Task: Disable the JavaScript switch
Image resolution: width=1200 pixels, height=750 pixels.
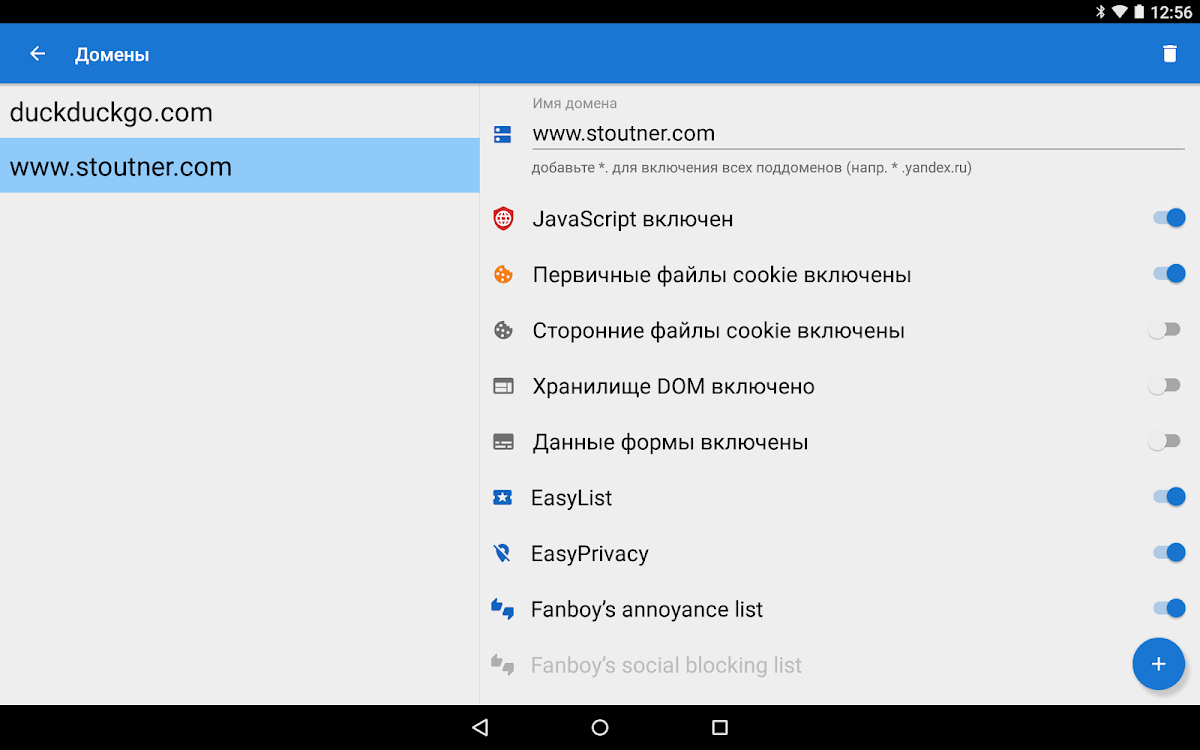Action: pos(1167,218)
